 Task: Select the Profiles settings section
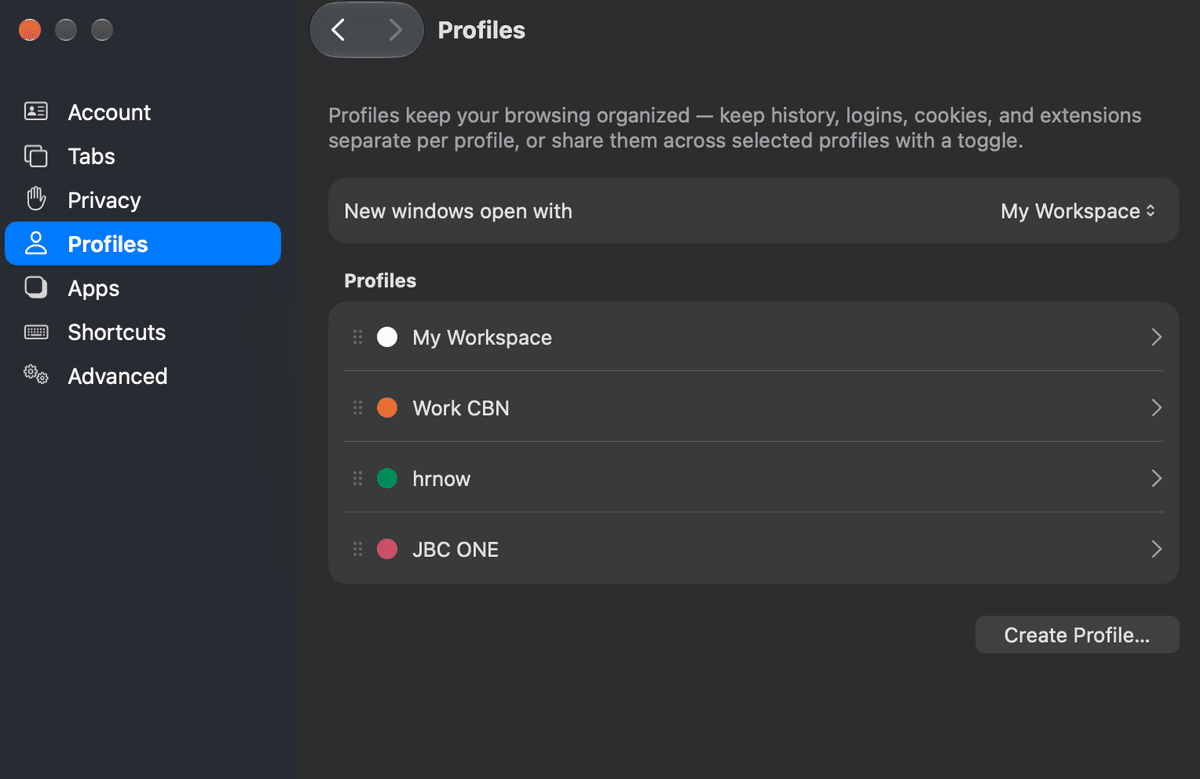143,244
